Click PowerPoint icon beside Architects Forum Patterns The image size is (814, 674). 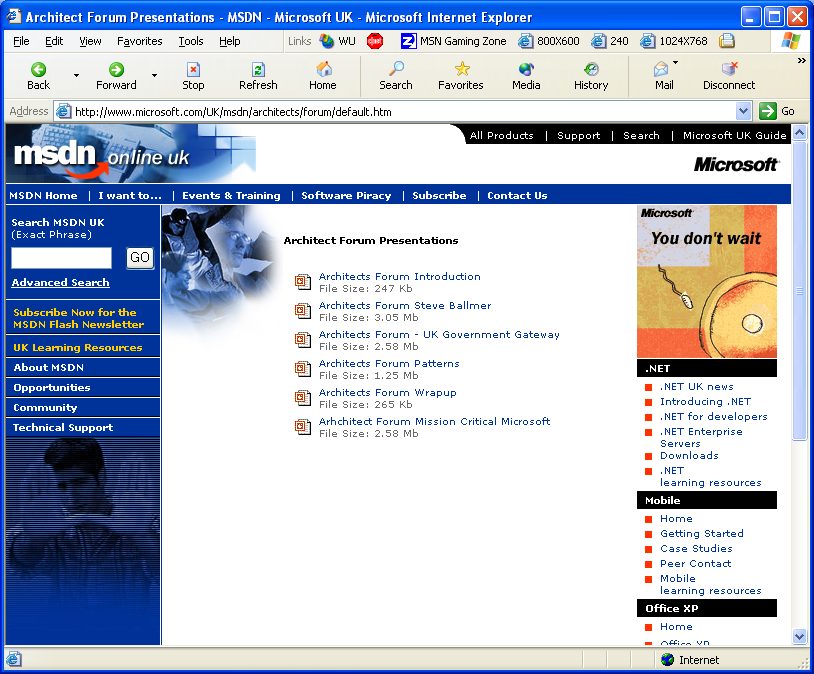tap(303, 369)
